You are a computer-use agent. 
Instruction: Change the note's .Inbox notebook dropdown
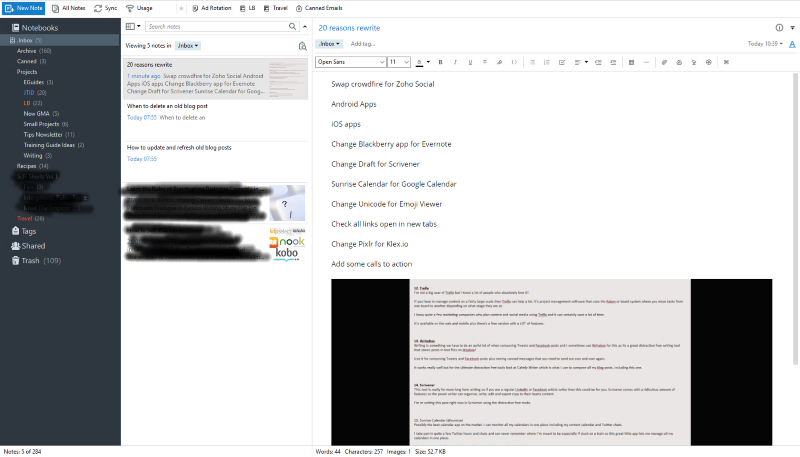[x=329, y=44]
